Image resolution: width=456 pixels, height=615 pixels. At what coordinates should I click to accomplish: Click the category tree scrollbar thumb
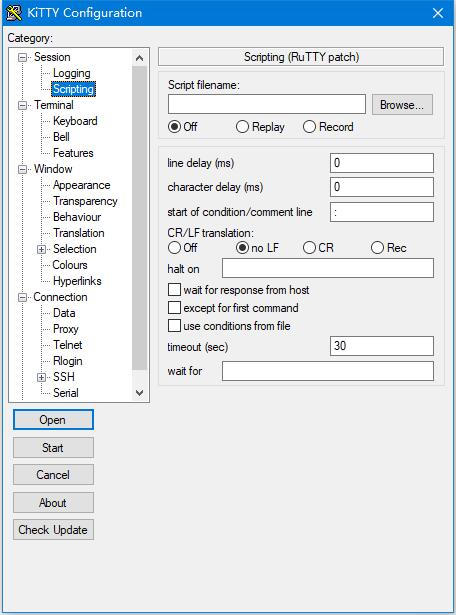coord(140,218)
